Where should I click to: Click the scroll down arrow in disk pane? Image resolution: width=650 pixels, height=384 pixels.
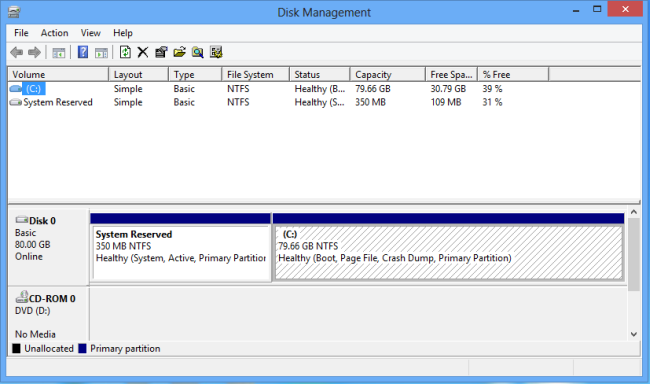pos(634,334)
